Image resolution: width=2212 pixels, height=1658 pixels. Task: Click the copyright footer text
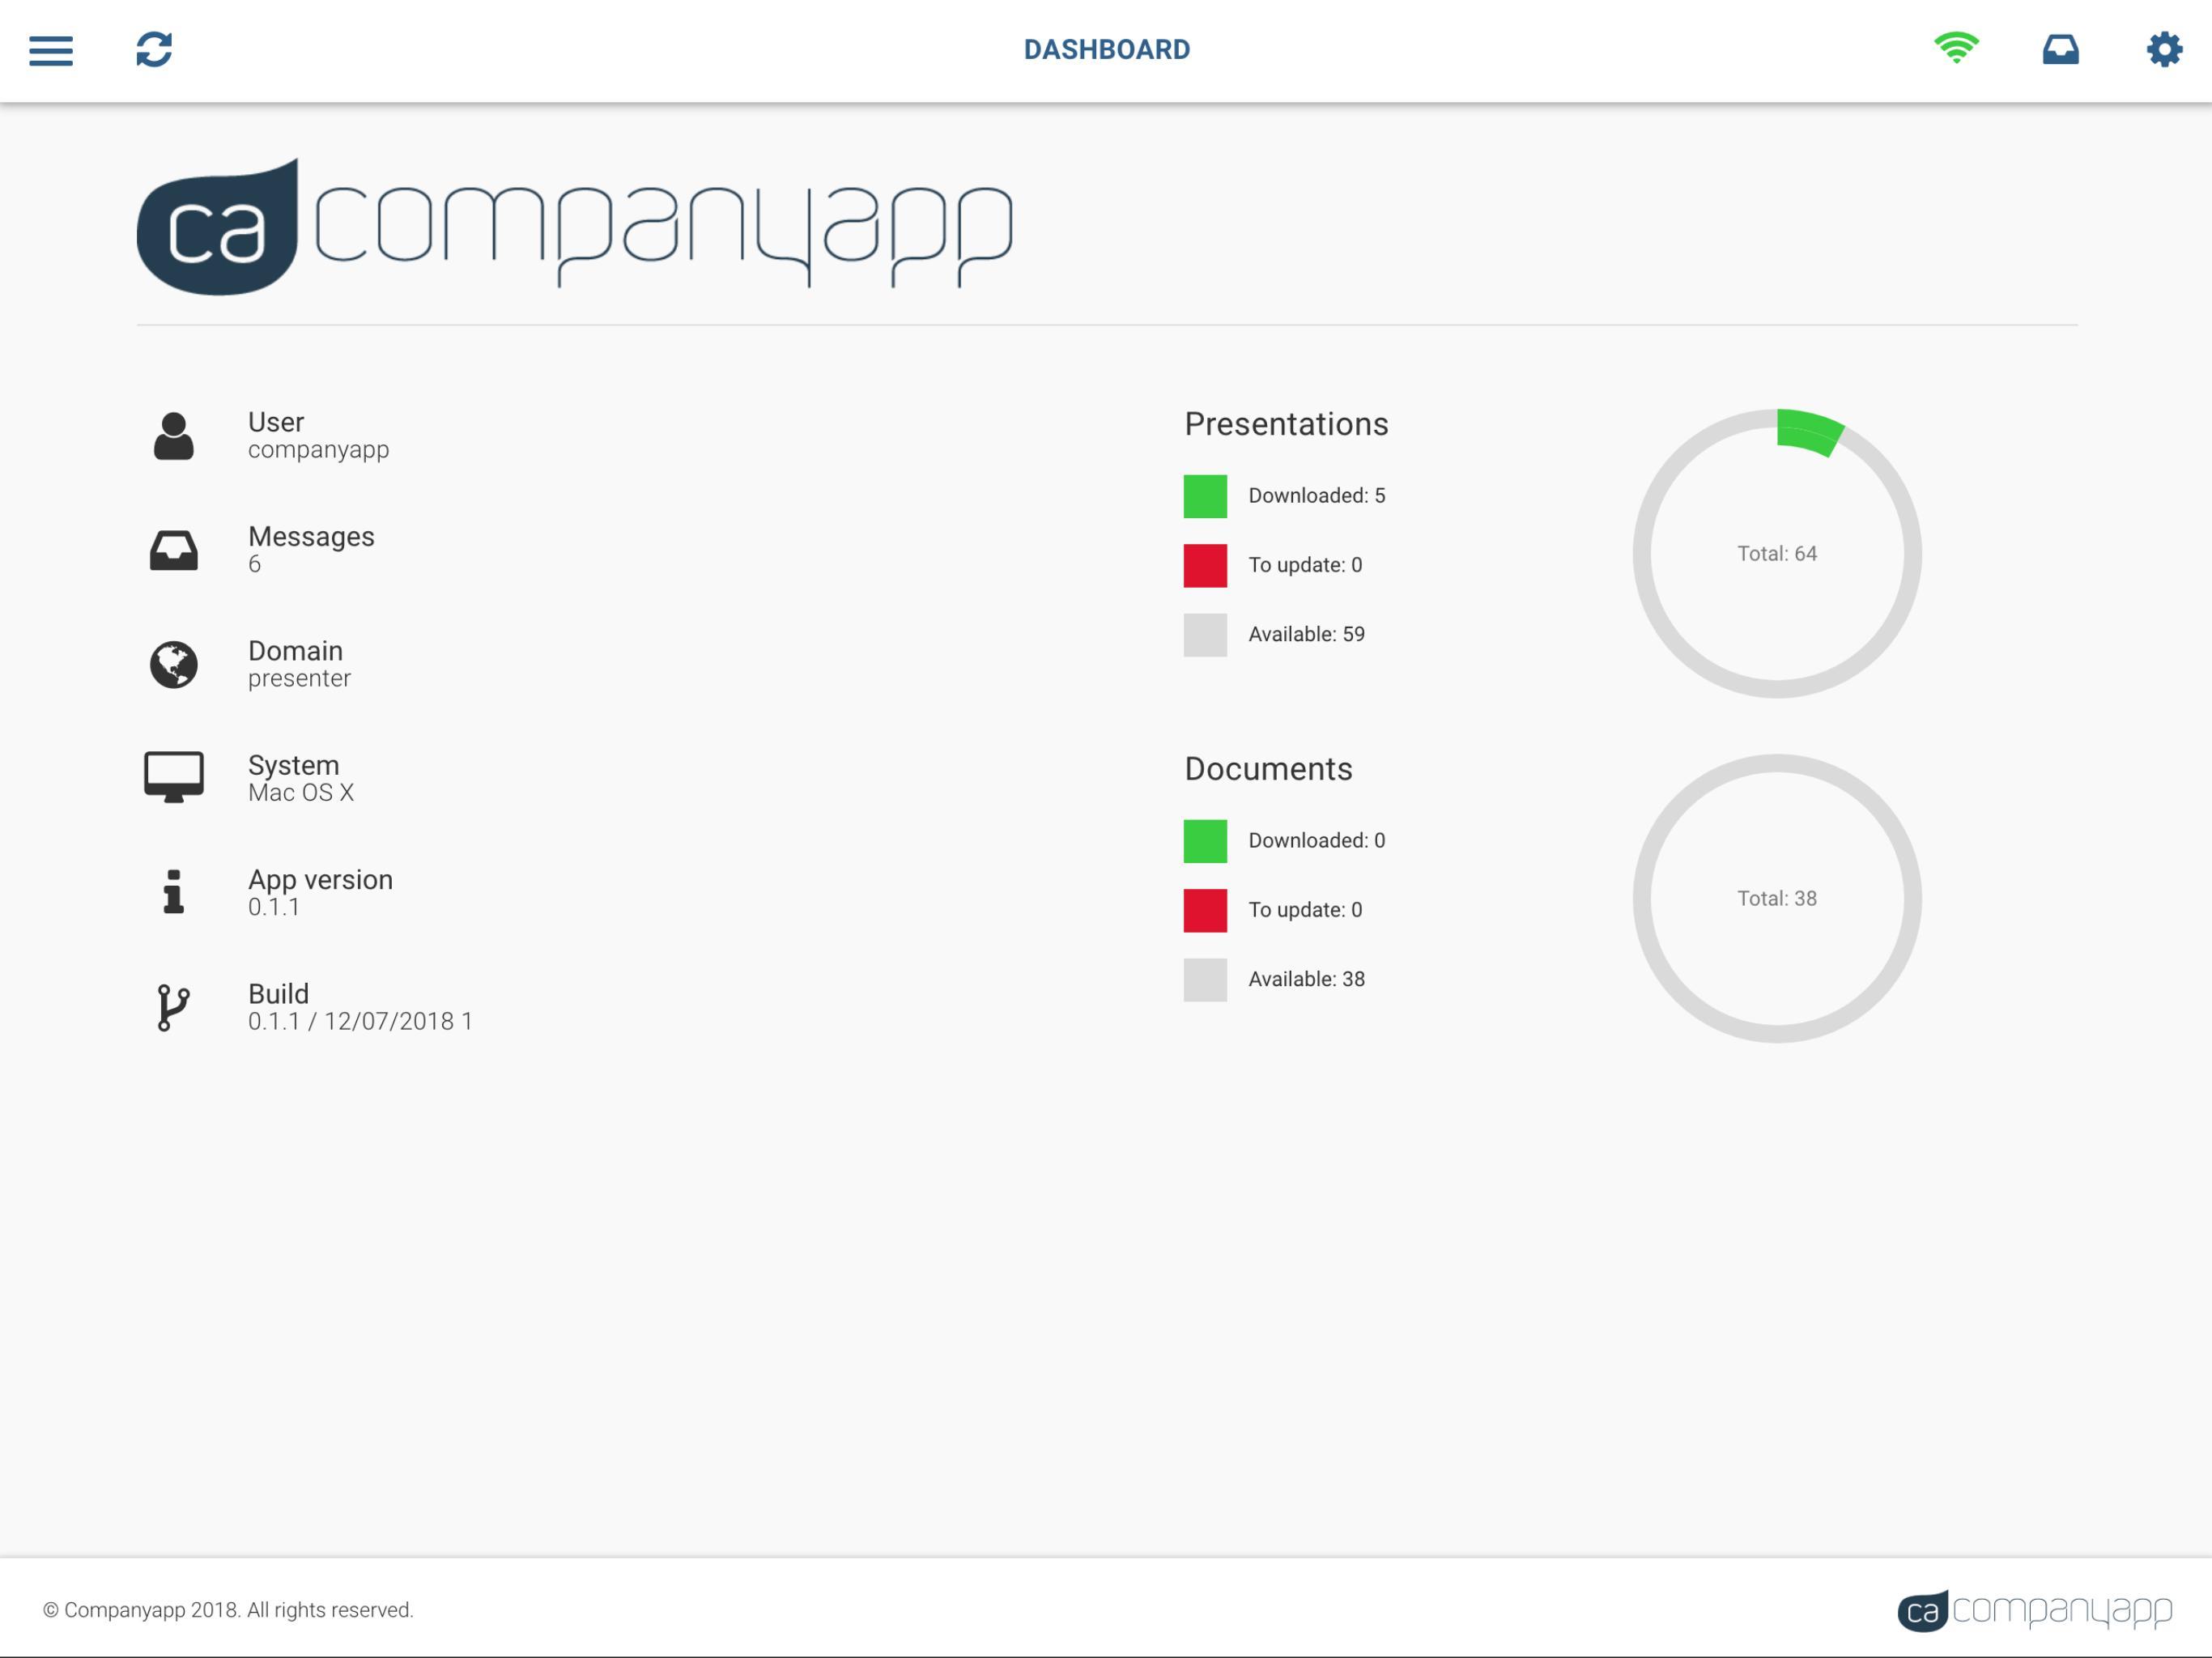click(228, 1611)
